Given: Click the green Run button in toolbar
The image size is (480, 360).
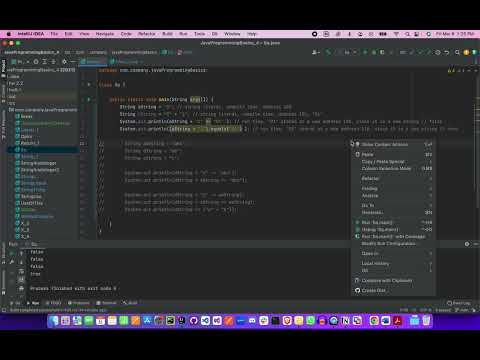Looking at the screenshot, I should point(365,52).
